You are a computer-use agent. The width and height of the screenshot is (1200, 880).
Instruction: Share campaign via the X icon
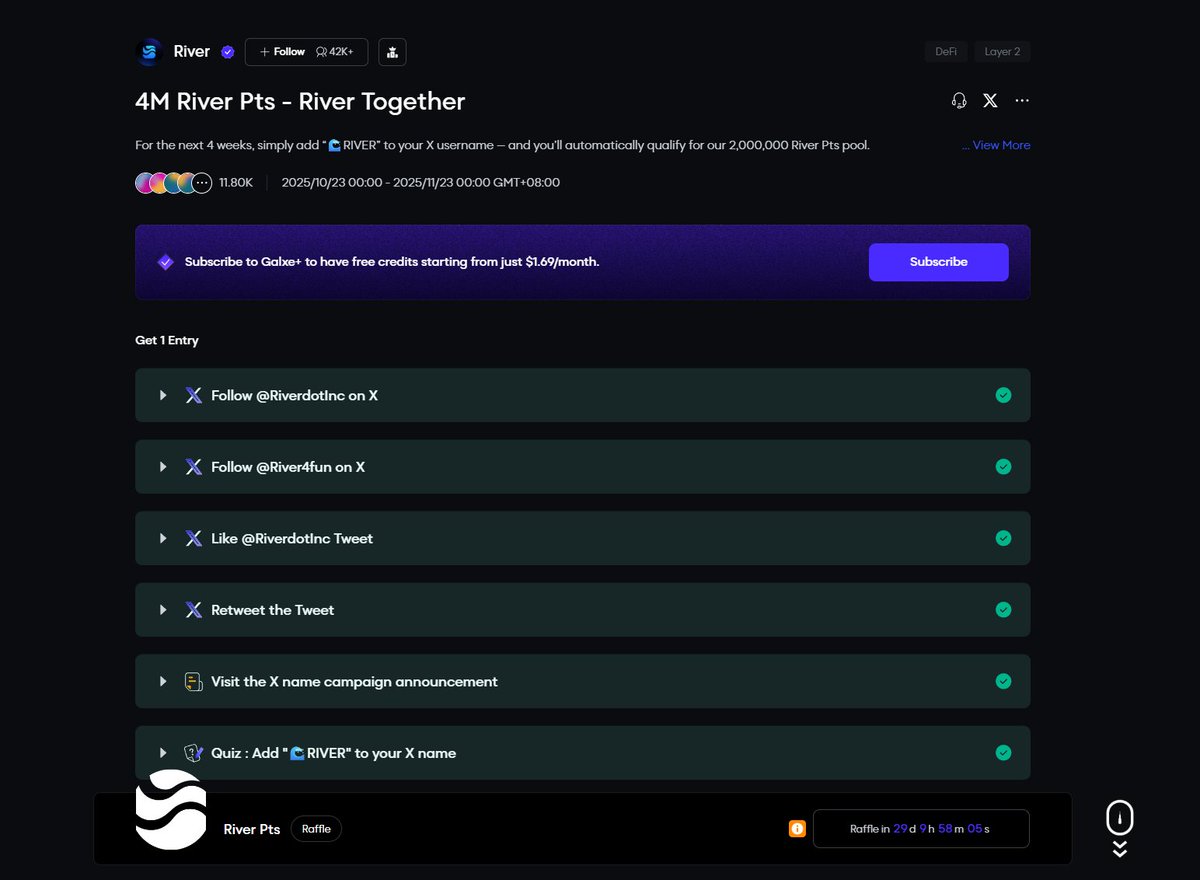coord(990,101)
